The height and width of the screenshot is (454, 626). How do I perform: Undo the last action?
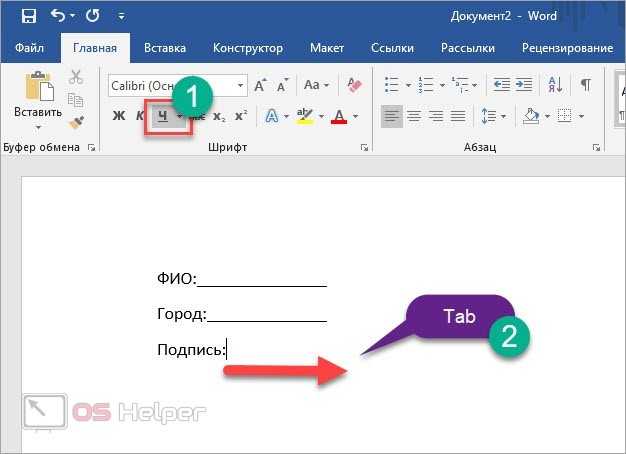click(57, 16)
